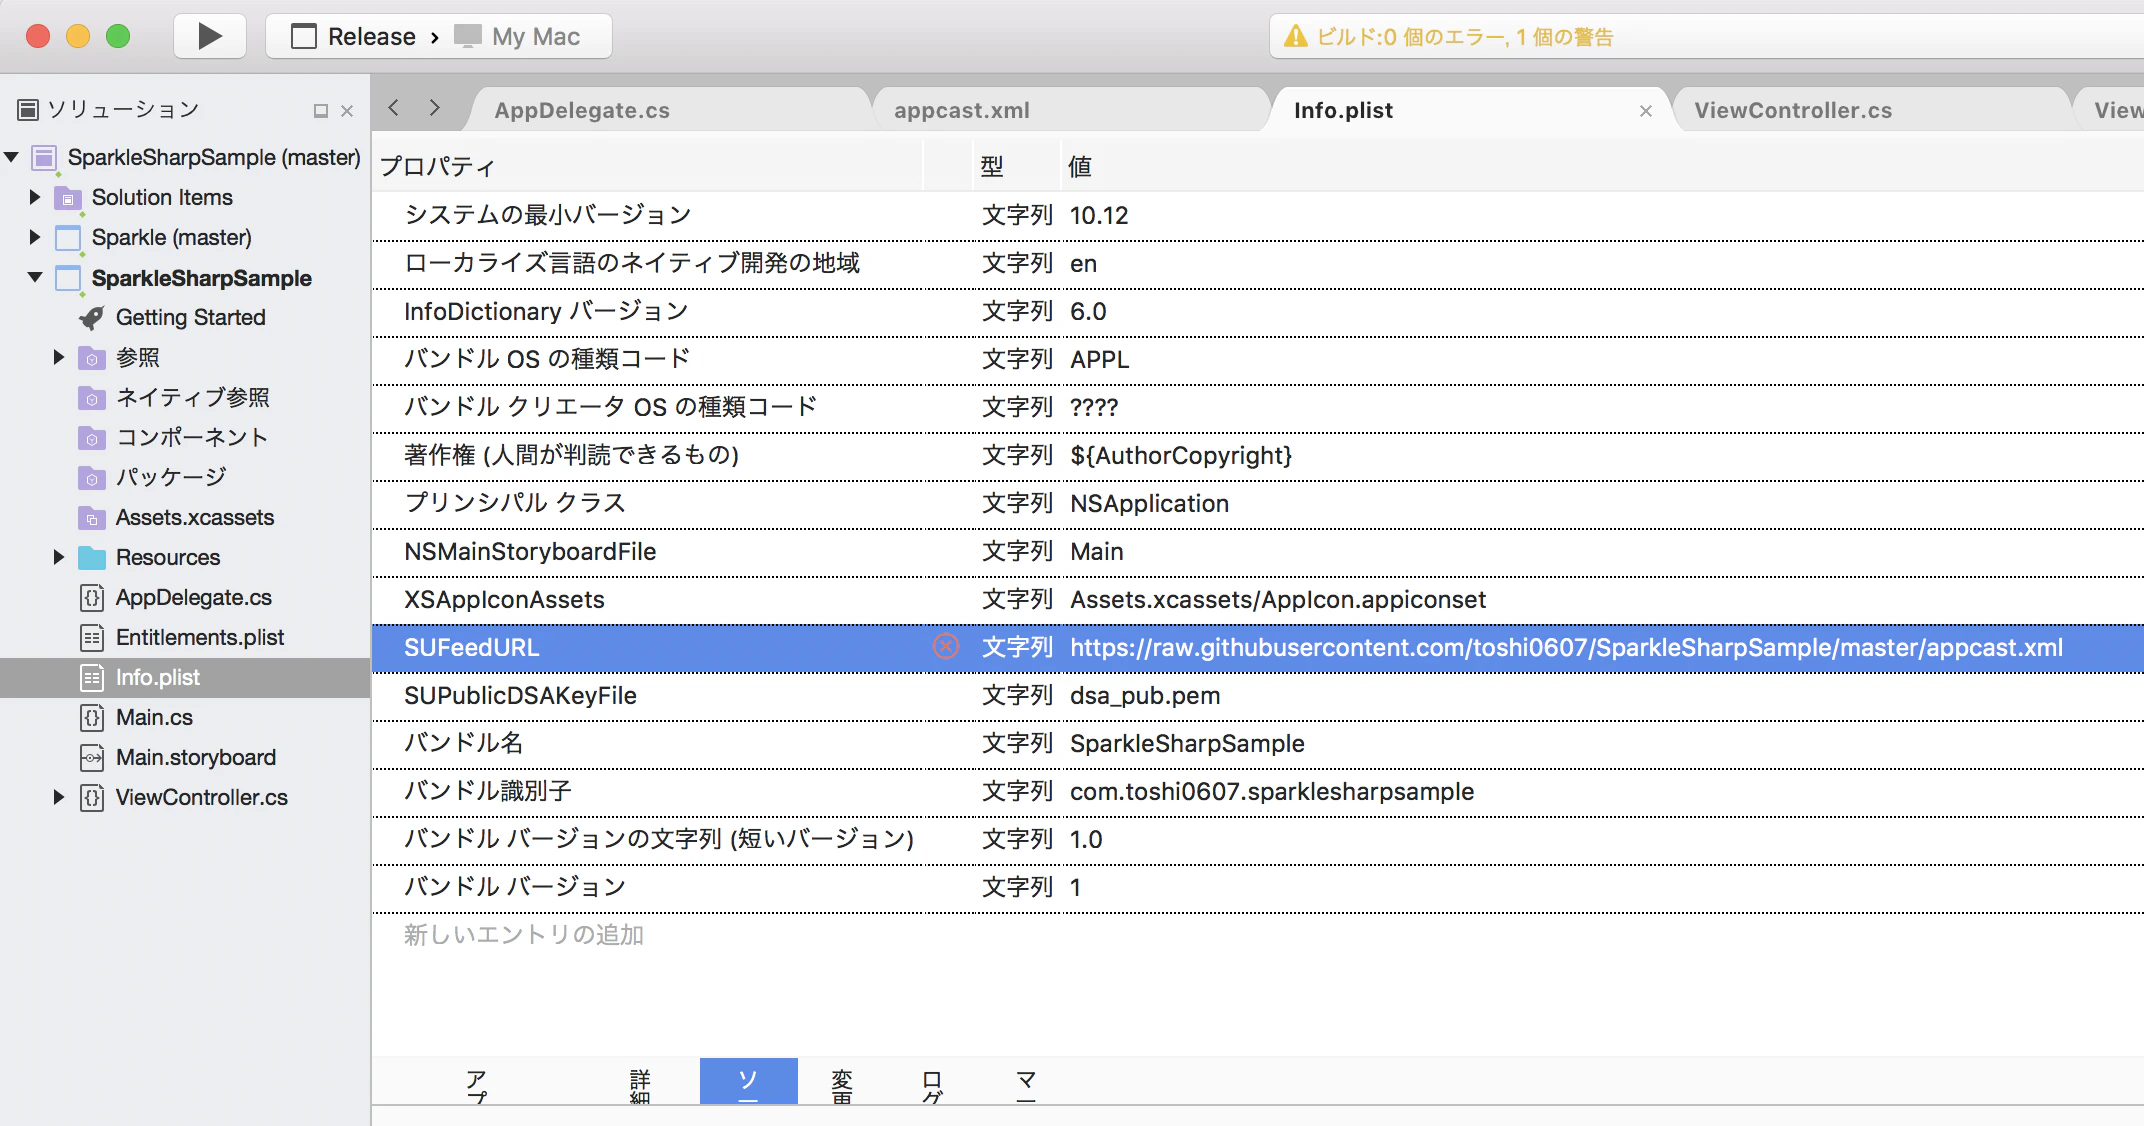Close the Info.plist tab
The image size is (2144, 1126).
1646,111
